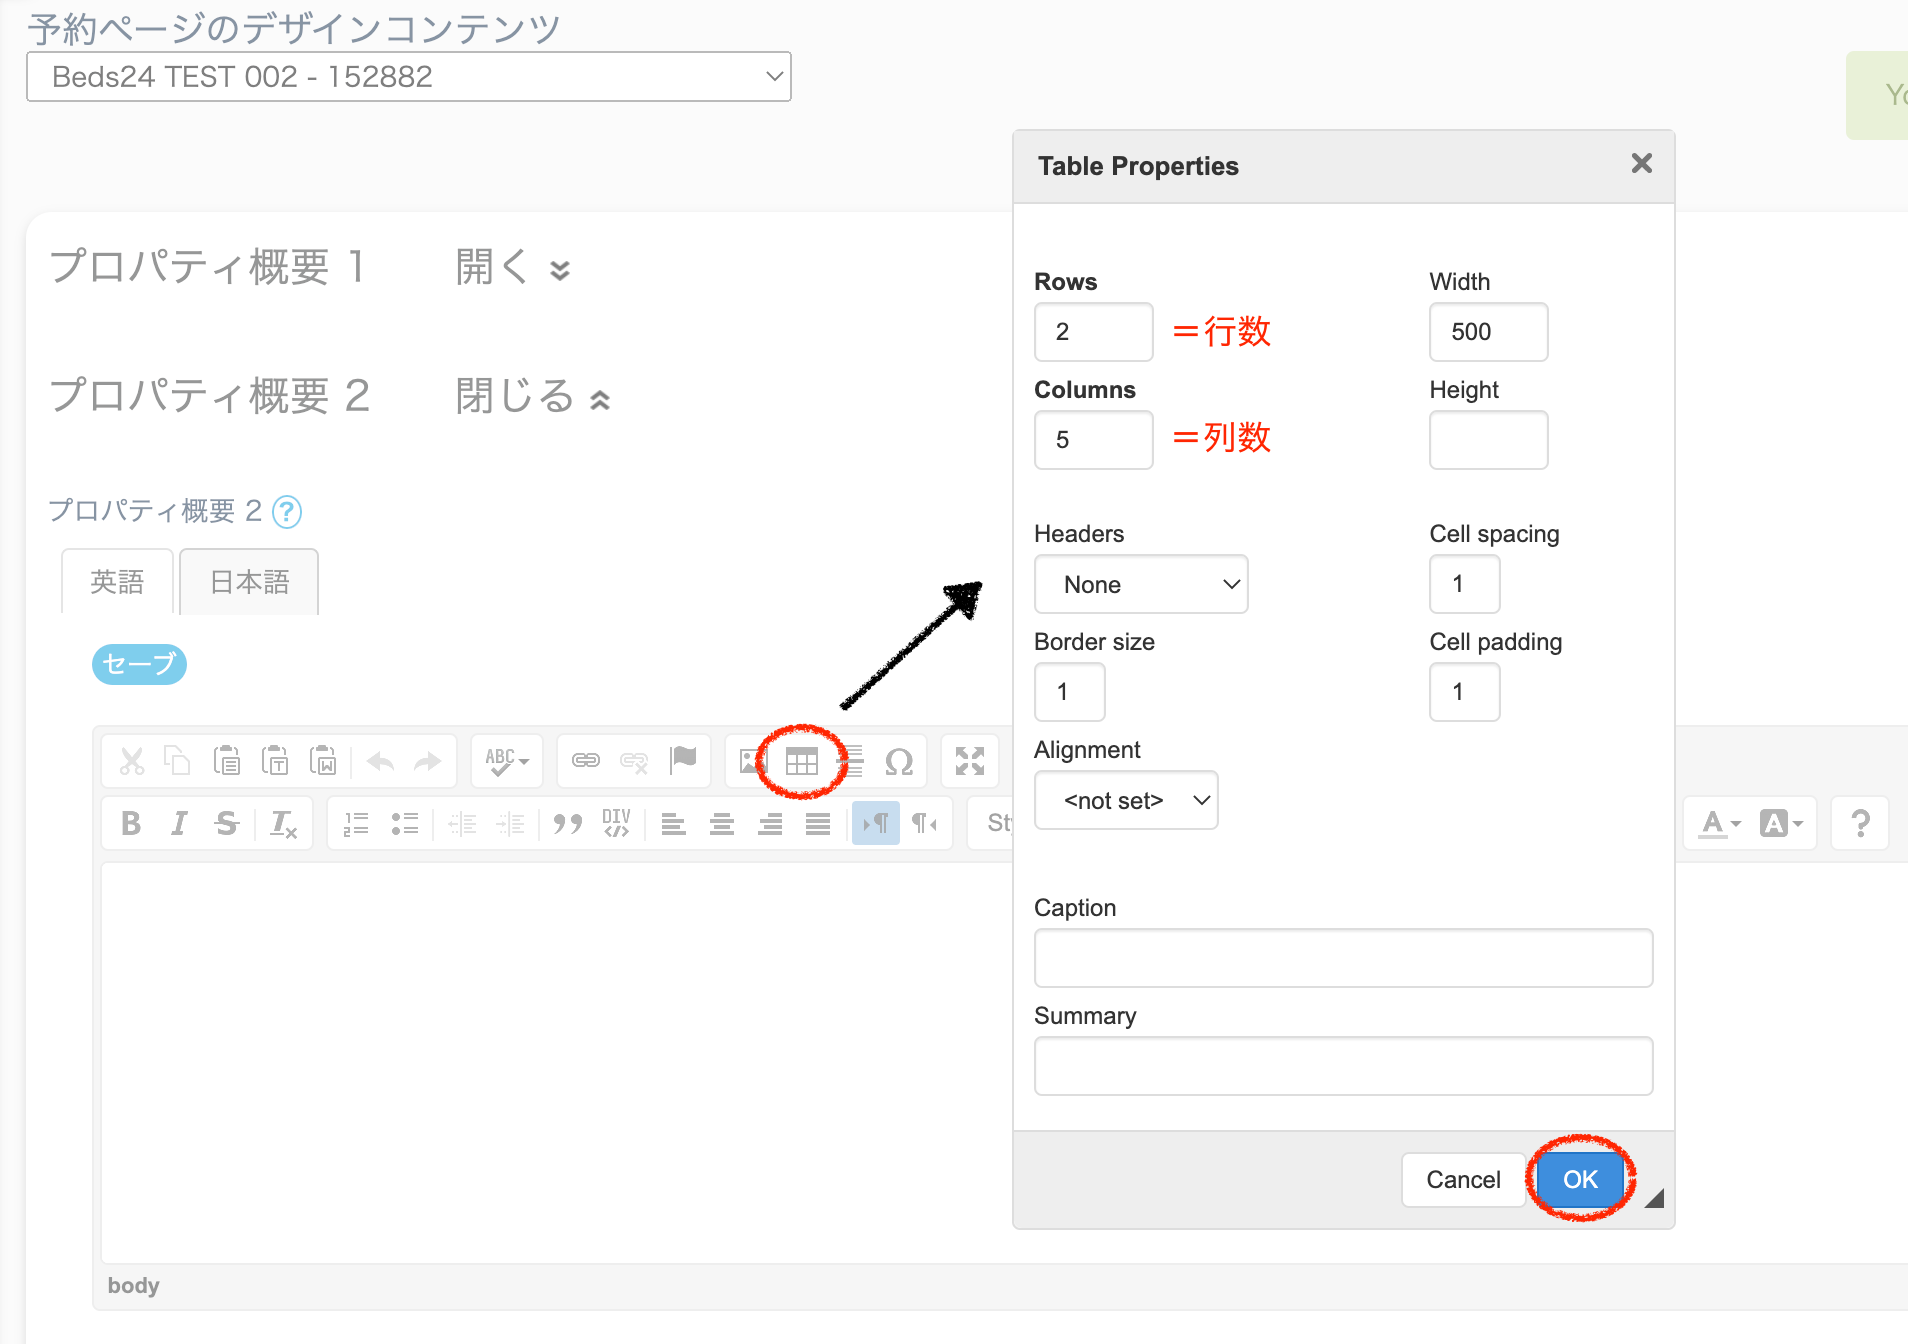Create a Div container with DIV icon
This screenshot has height=1344, width=1908.
pyautogui.click(x=616, y=824)
